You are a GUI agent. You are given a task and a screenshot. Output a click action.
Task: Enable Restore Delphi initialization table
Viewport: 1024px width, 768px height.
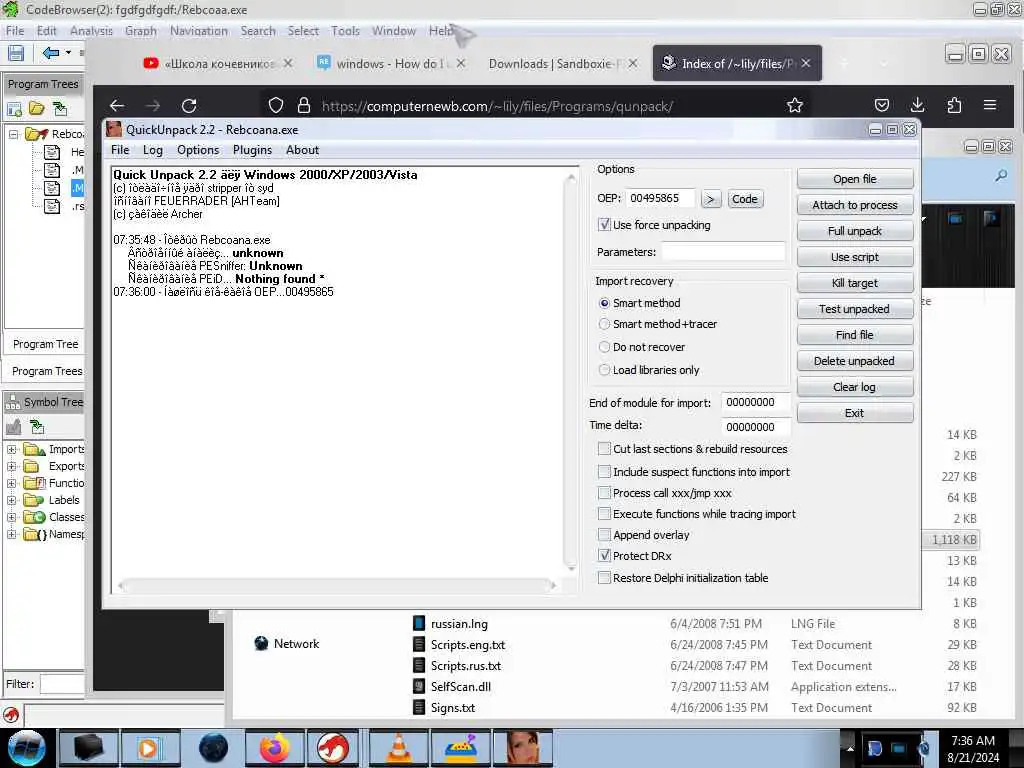604,577
